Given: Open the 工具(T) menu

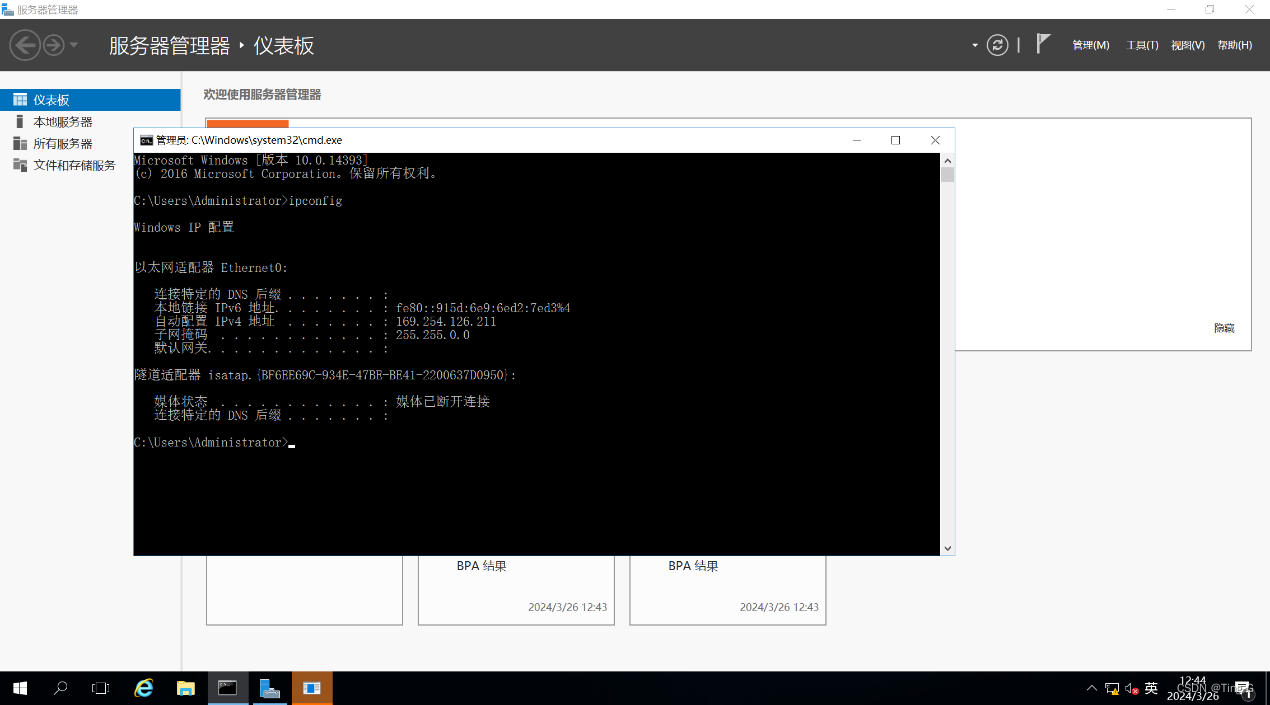Looking at the screenshot, I should 1141,45.
